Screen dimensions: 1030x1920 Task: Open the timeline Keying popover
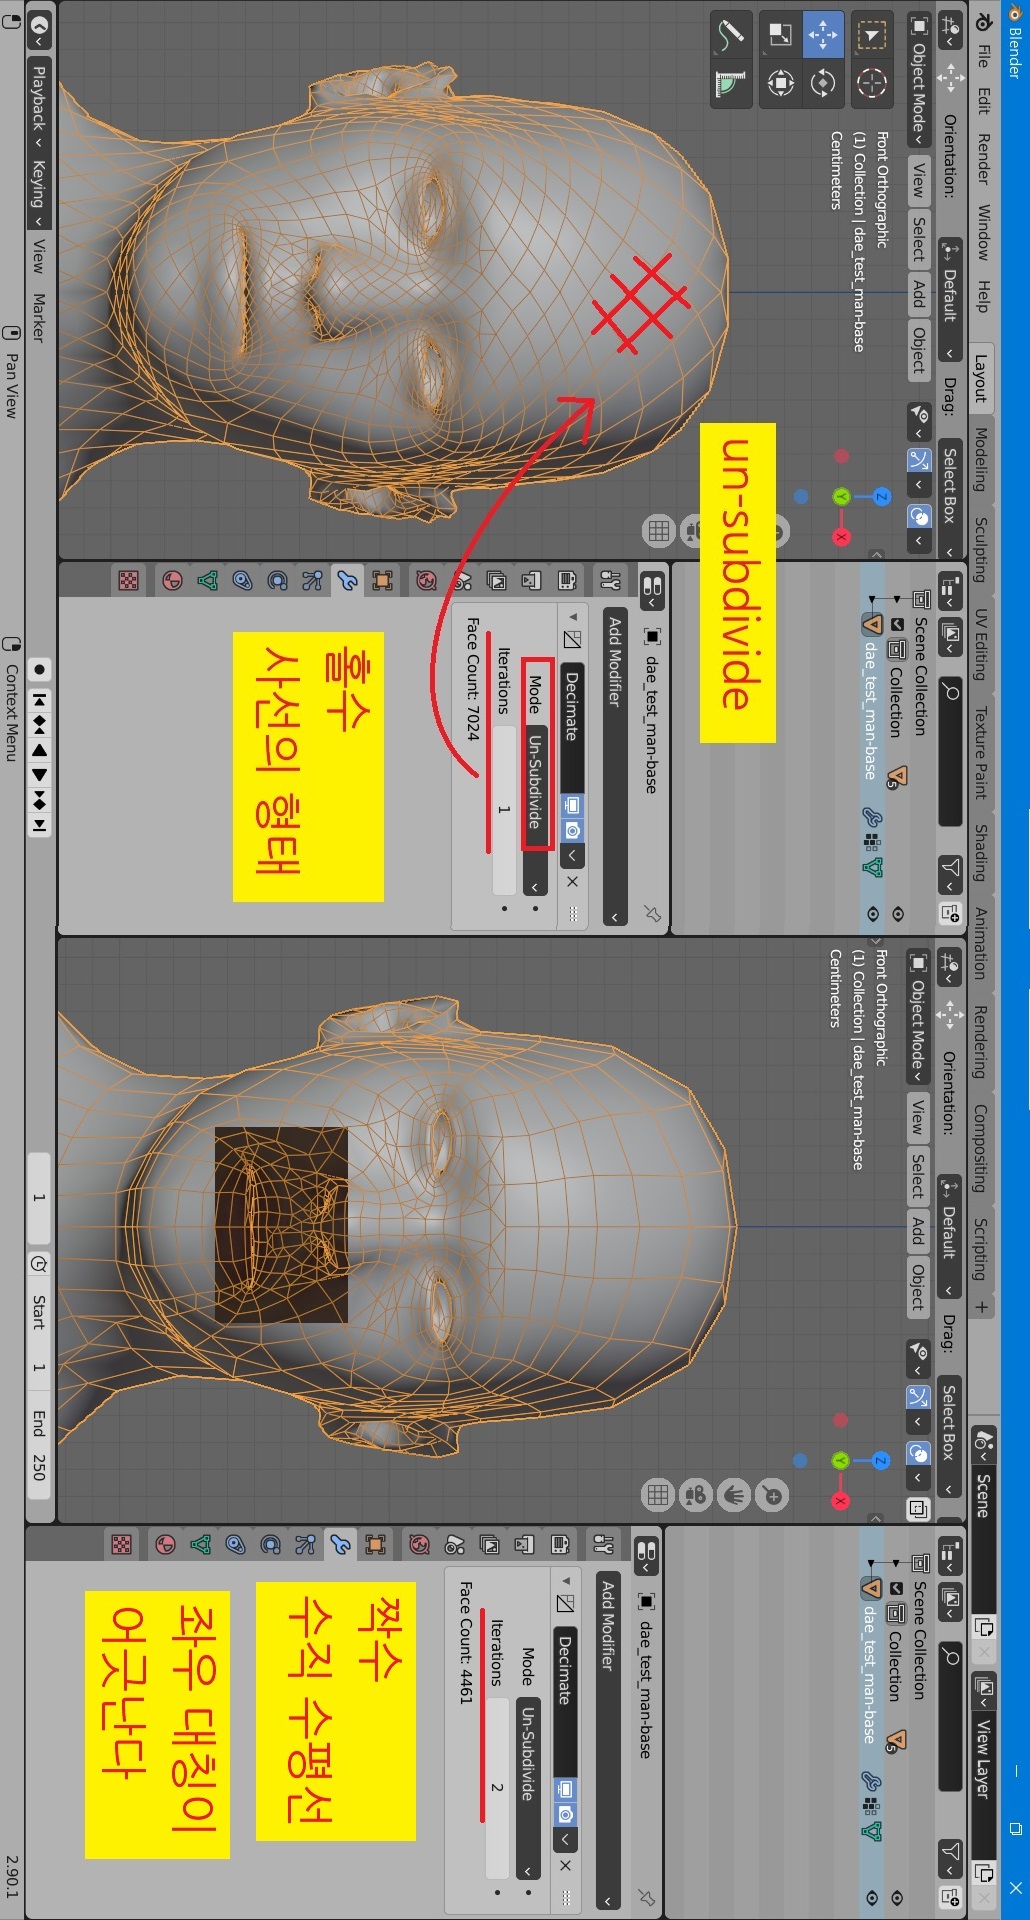point(39,192)
